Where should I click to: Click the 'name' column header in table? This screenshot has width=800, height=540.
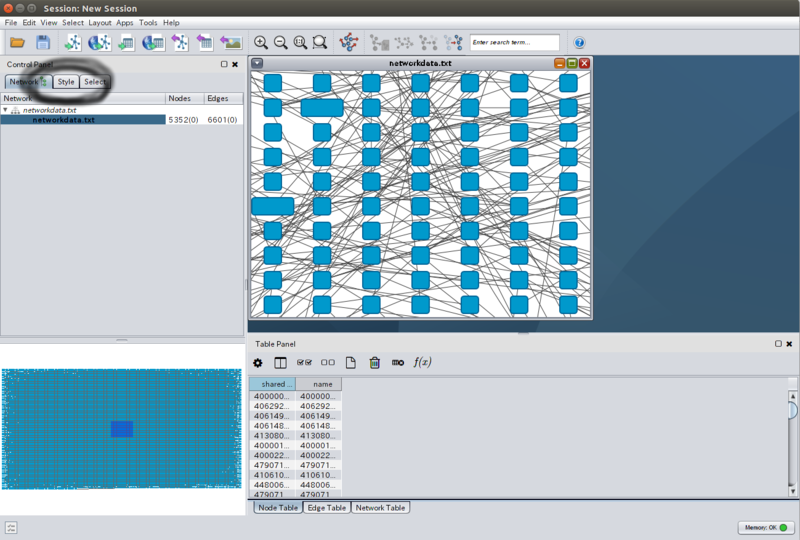[x=318, y=384]
